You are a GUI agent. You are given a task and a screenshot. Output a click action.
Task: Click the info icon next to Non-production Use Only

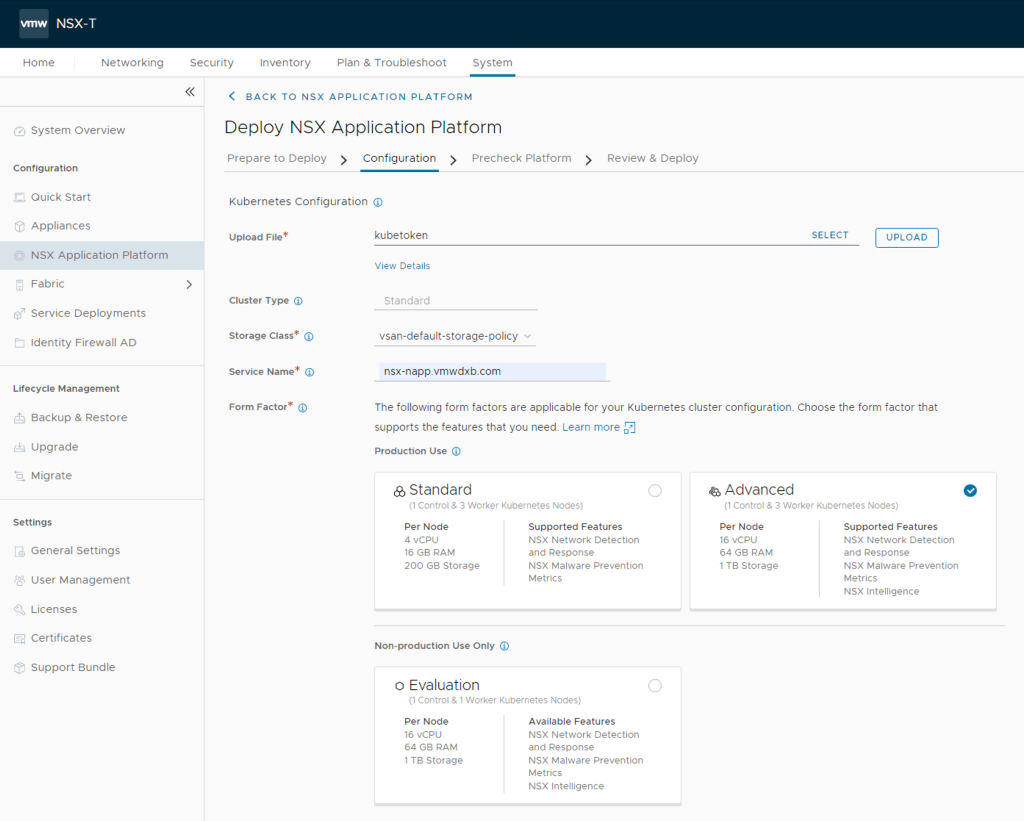504,646
